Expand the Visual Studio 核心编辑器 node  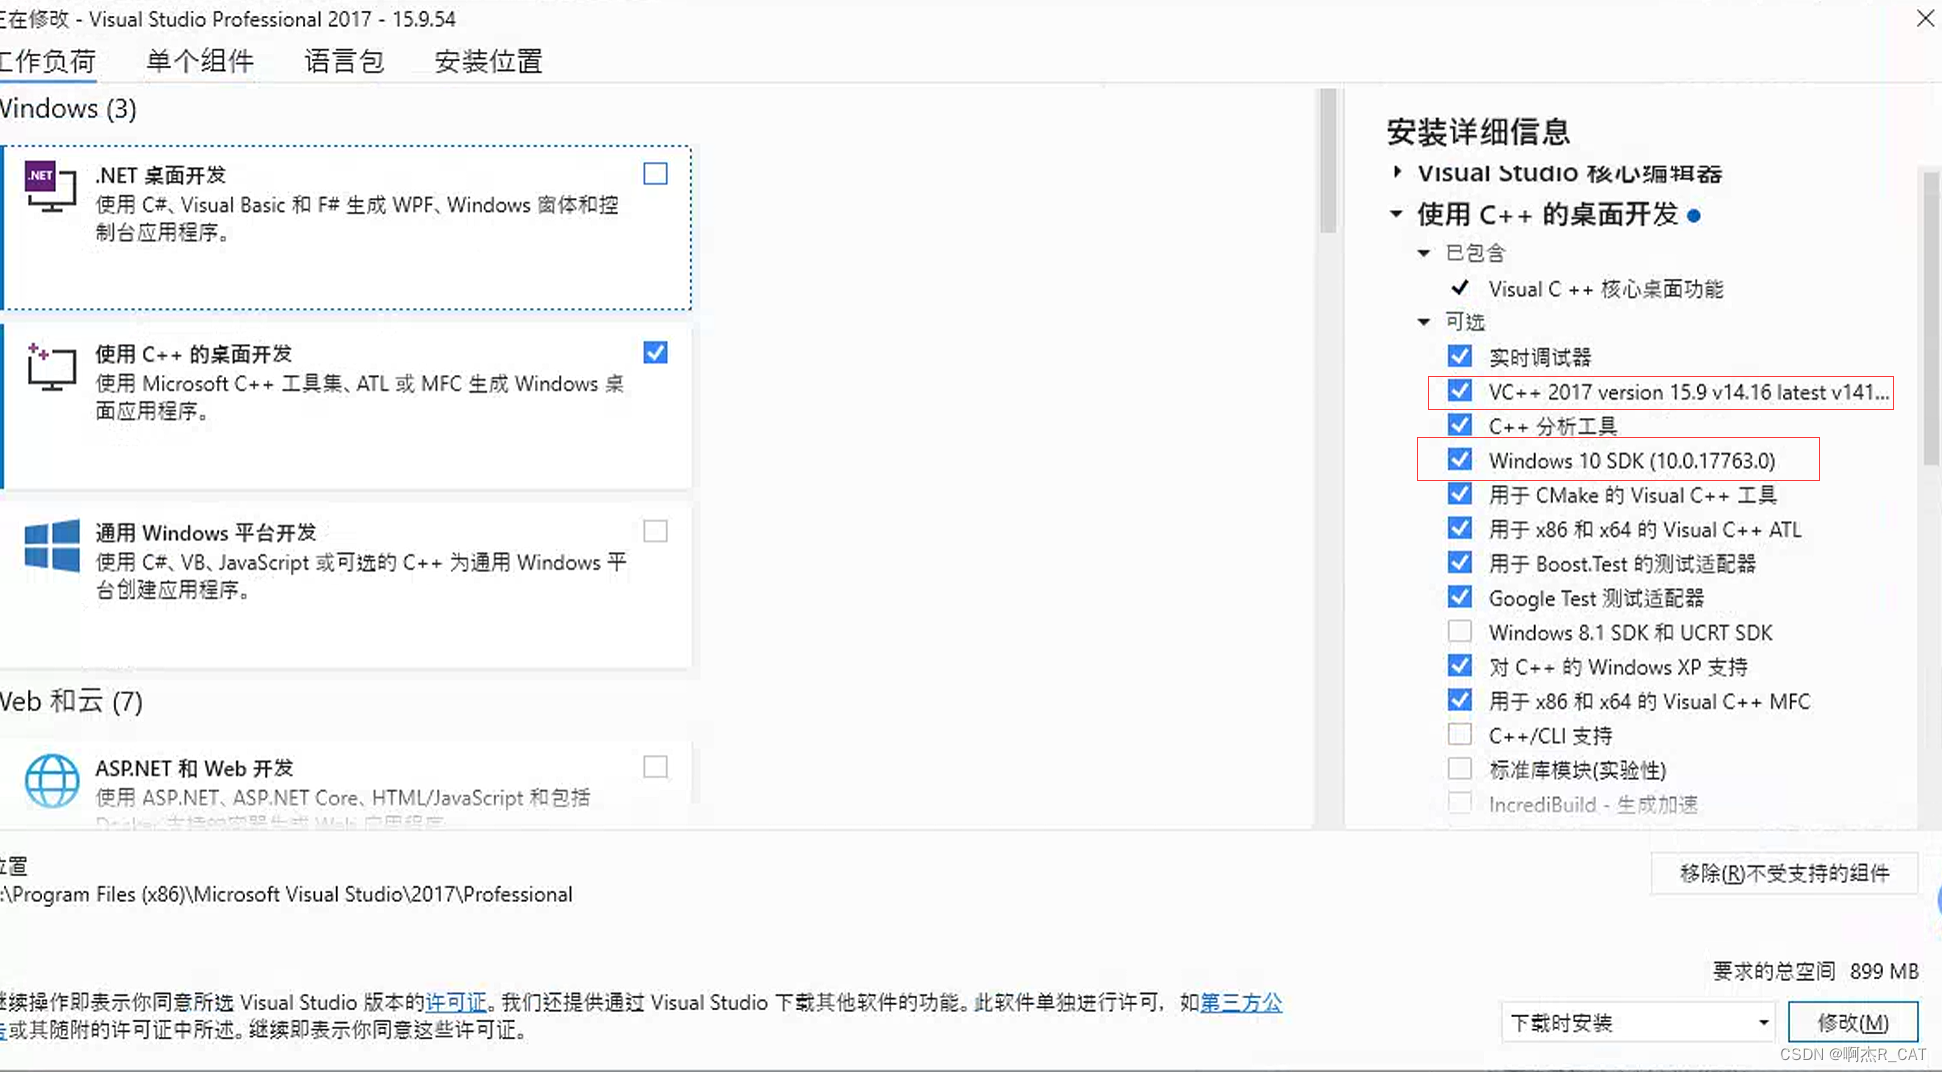pyautogui.click(x=1397, y=172)
